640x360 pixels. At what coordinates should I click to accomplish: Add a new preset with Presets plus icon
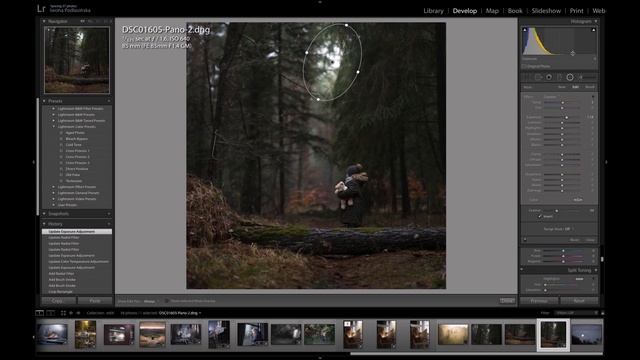[x=109, y=101]
